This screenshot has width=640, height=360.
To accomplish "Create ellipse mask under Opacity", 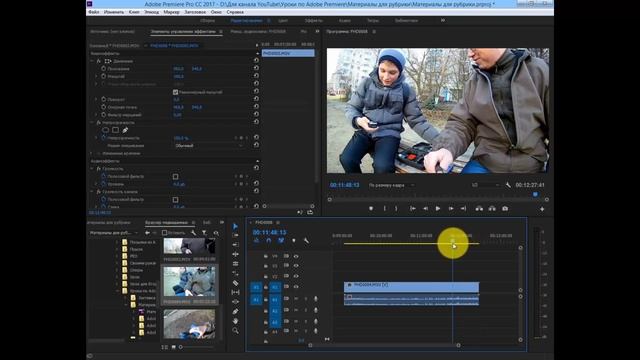I will (106, 130).
